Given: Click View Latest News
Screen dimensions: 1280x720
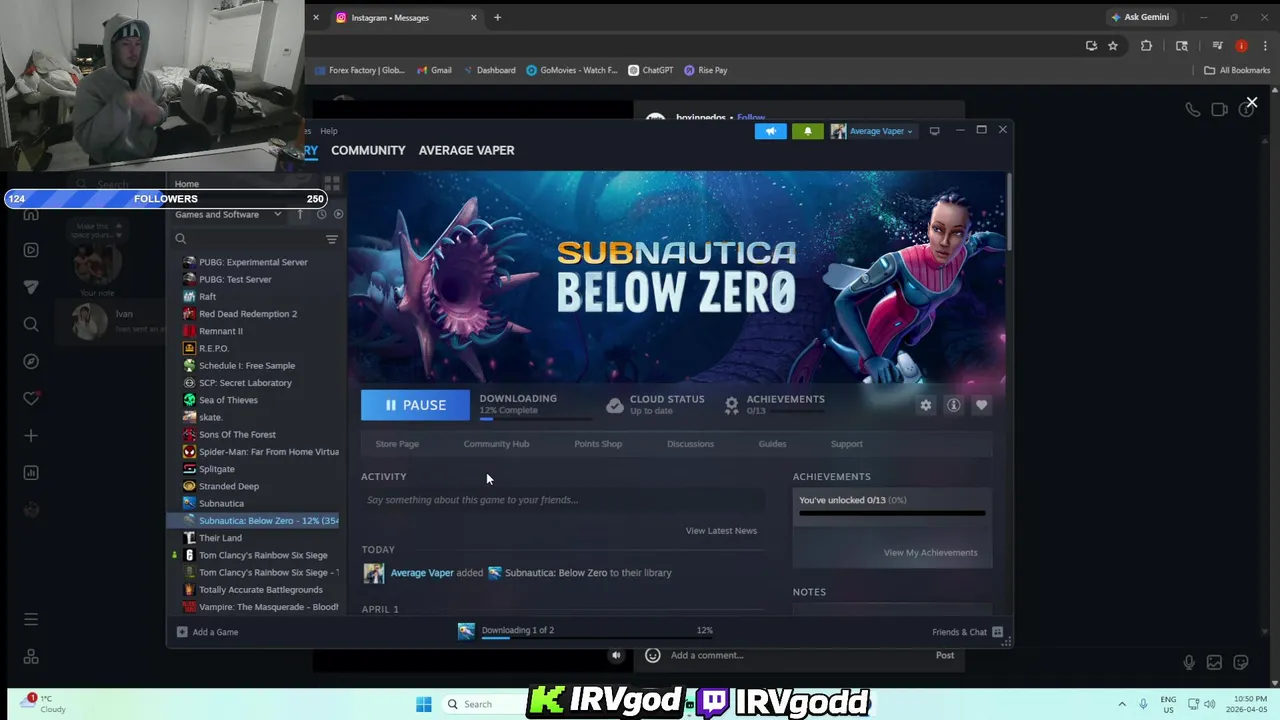Looking at the screenshot, I should tap(721, 531).
